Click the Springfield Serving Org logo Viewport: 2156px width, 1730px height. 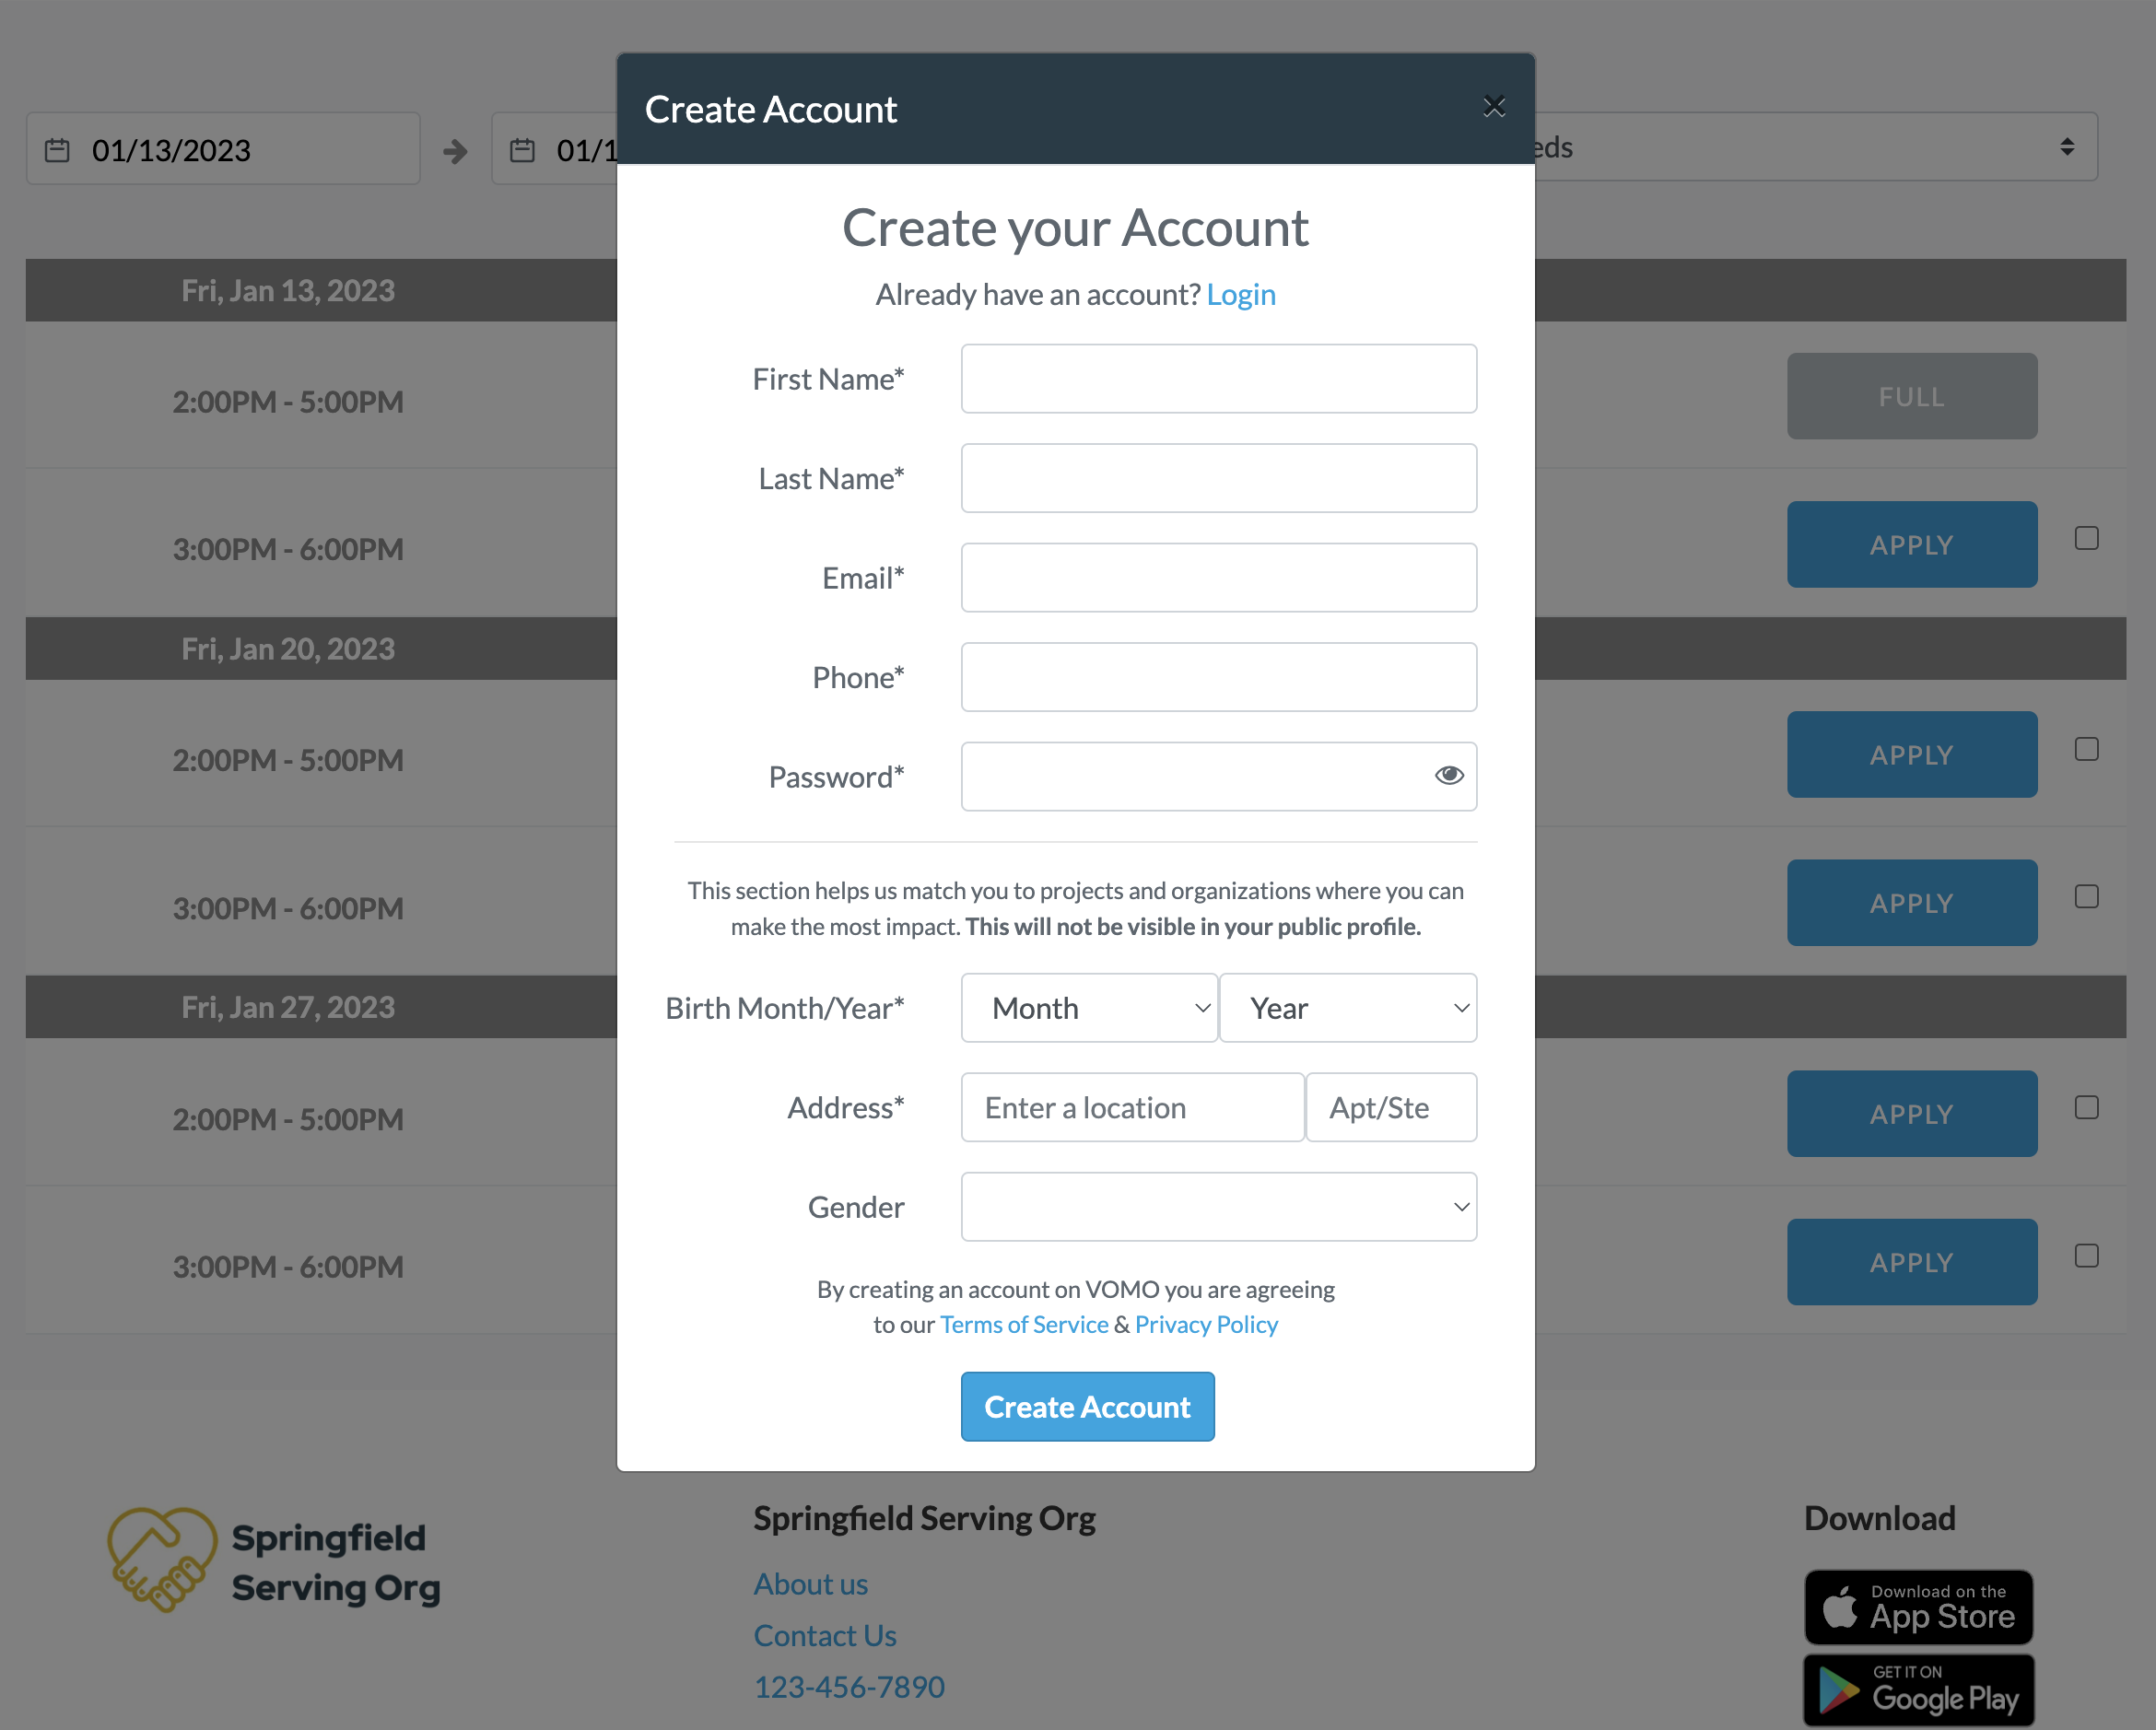coord(274,1560)
